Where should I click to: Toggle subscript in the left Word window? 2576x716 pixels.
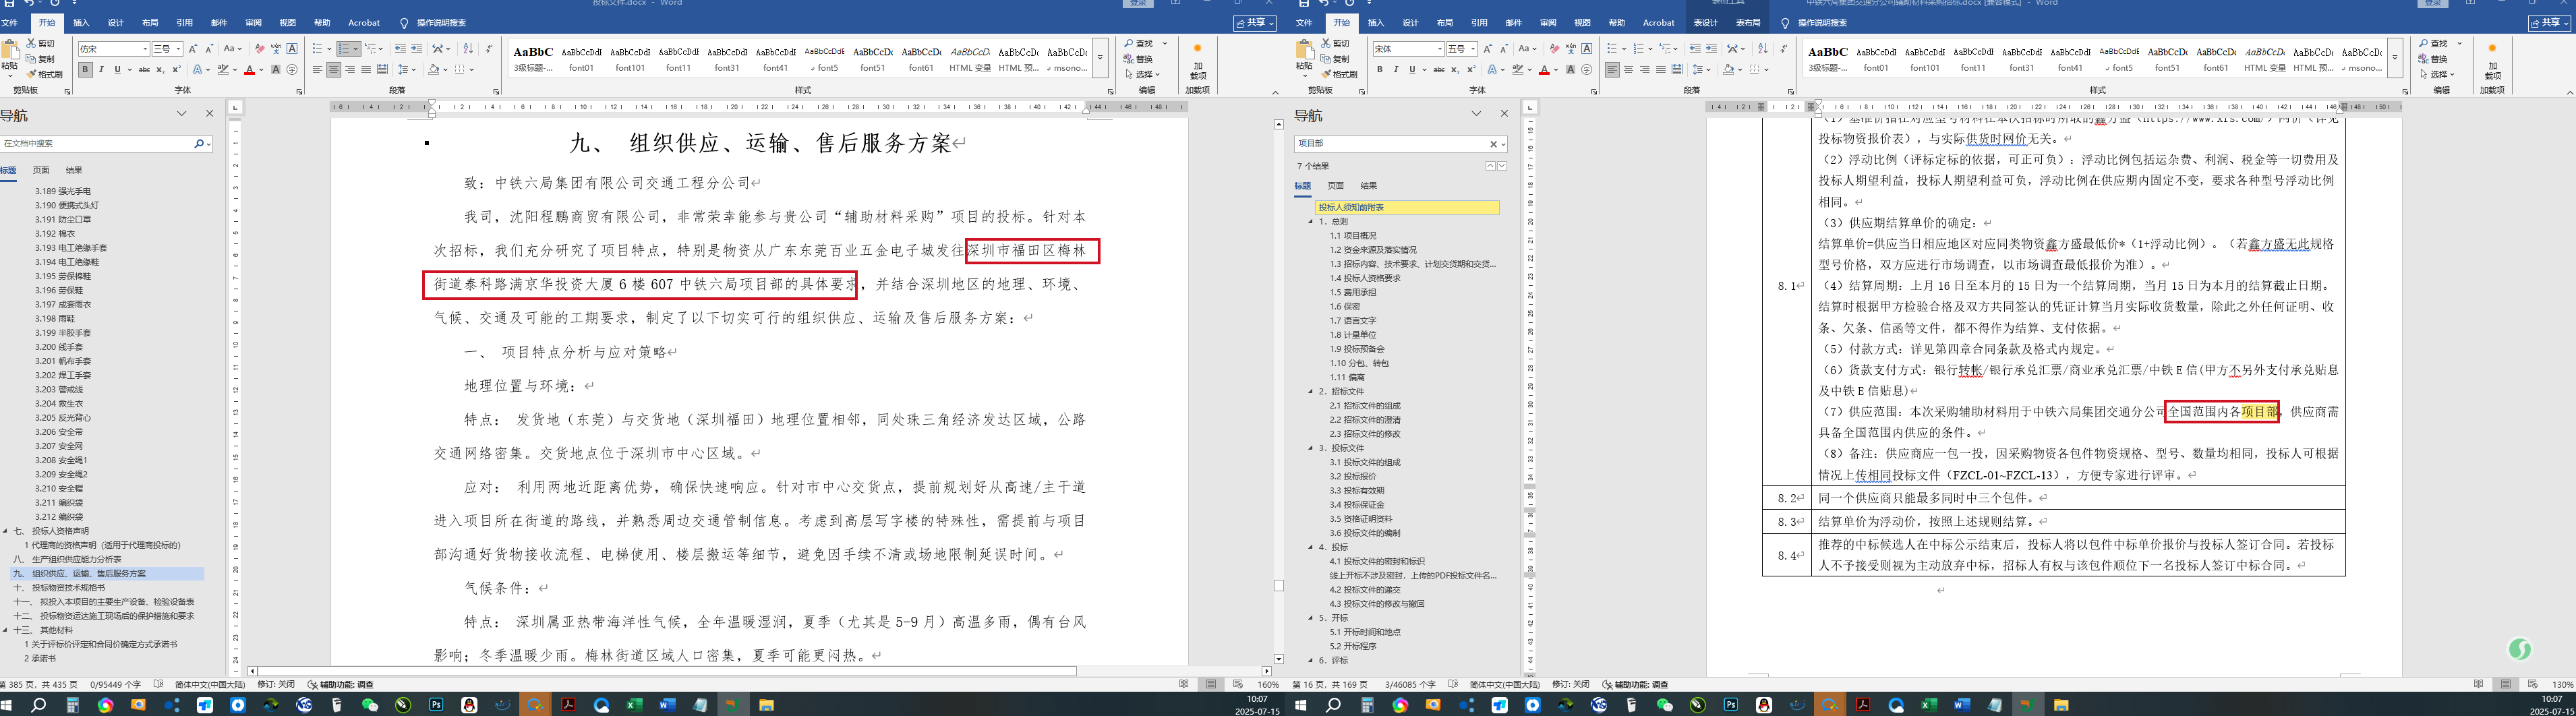click(161, 70)
